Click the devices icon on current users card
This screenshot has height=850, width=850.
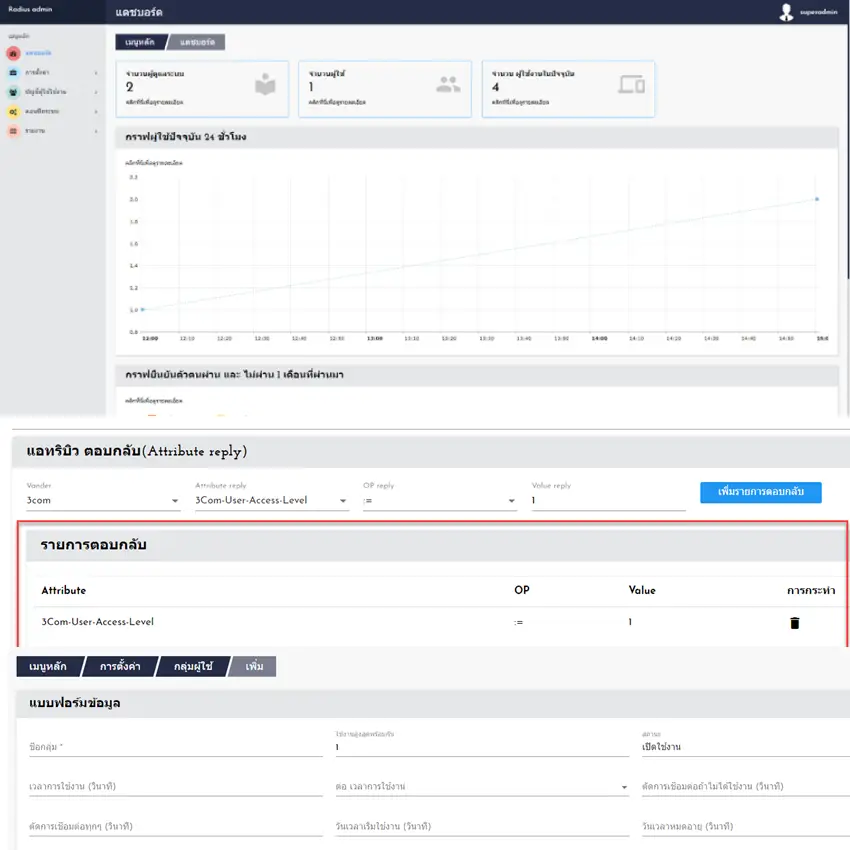[631, 85]
